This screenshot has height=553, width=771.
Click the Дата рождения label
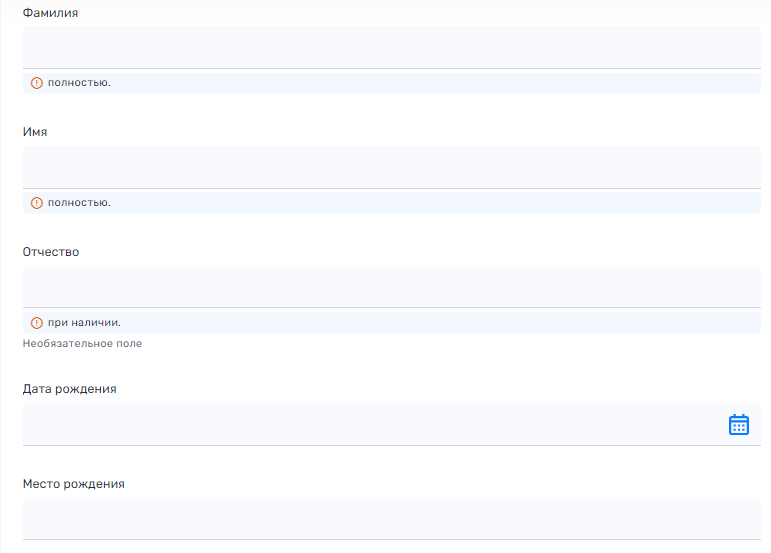coord(69,389)
